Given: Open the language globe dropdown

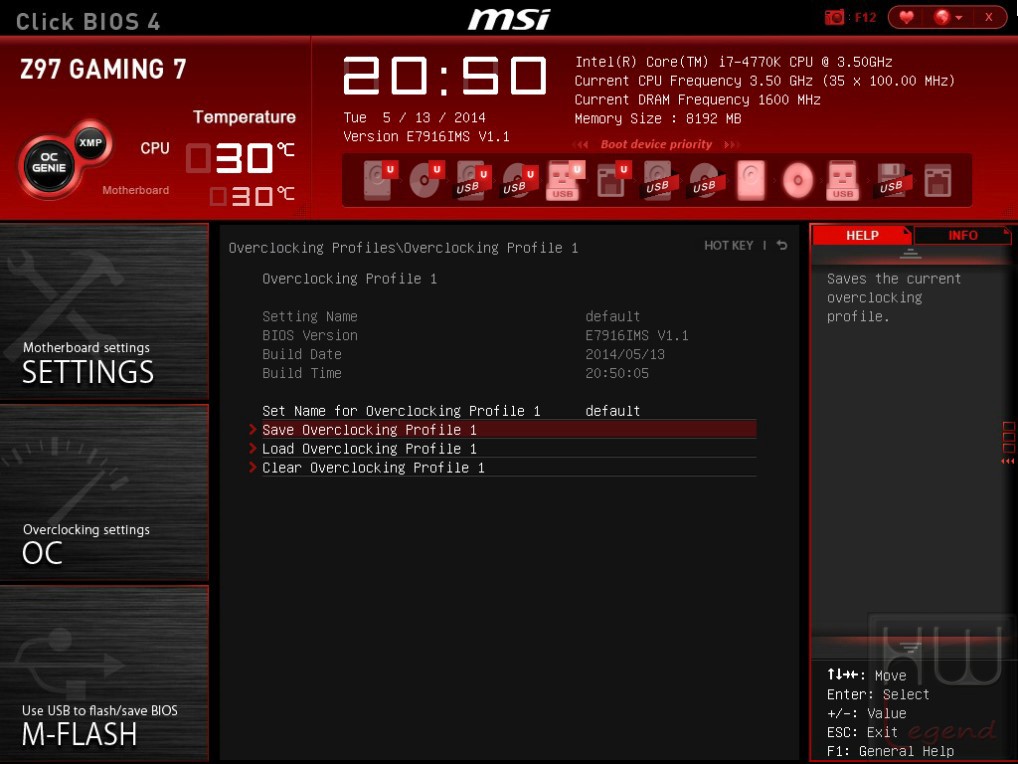Looking at the screenshot, I should [x=948, y=18].
